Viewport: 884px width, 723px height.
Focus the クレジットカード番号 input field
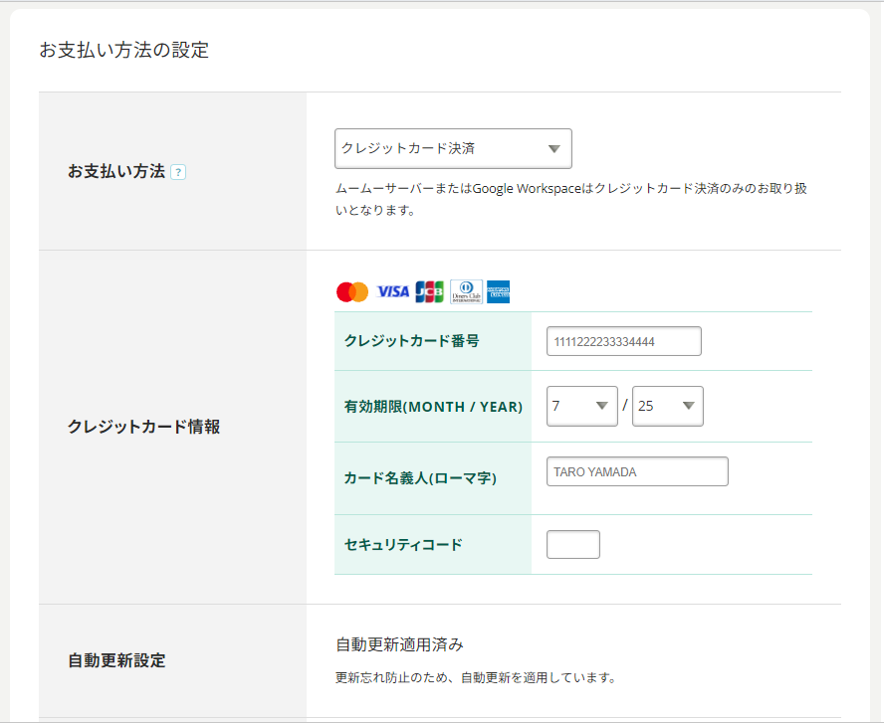point(624,341)
